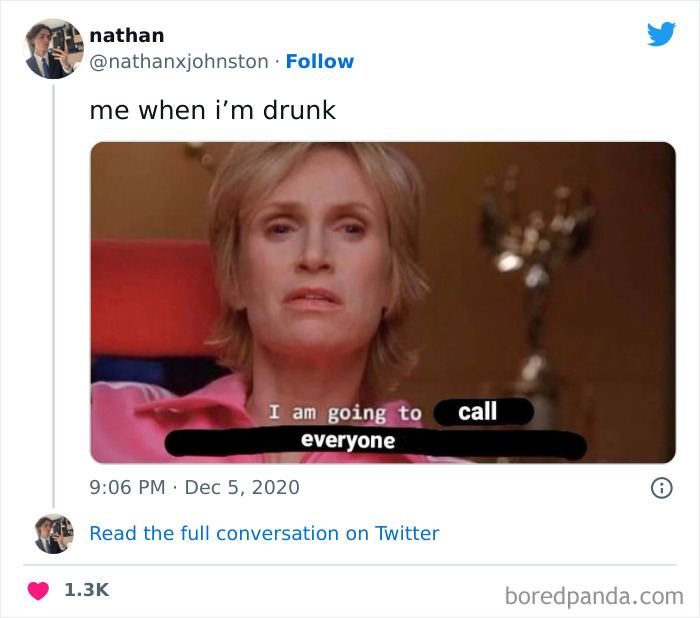This screenshot has height=618, width=700.
Task: Click the small avatar beside the conversation link
Action: [54, 534]
